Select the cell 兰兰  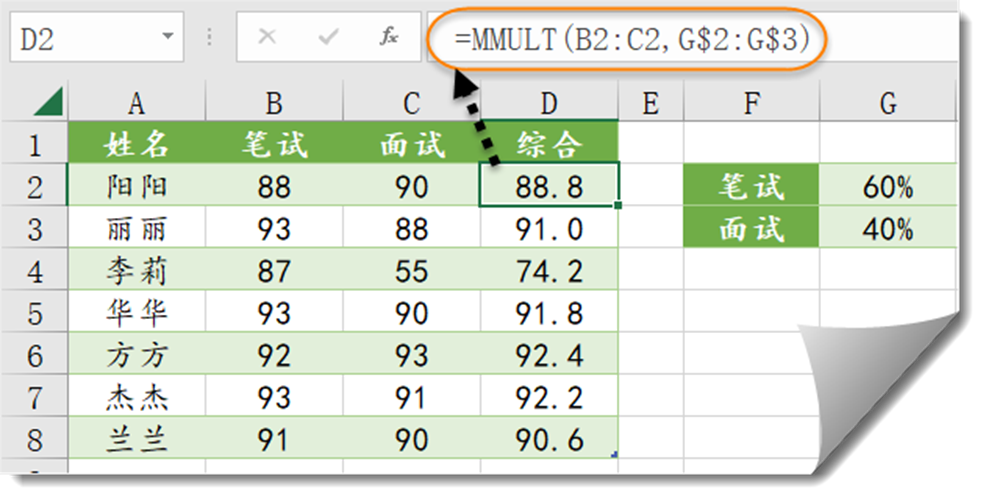point(137,438)
